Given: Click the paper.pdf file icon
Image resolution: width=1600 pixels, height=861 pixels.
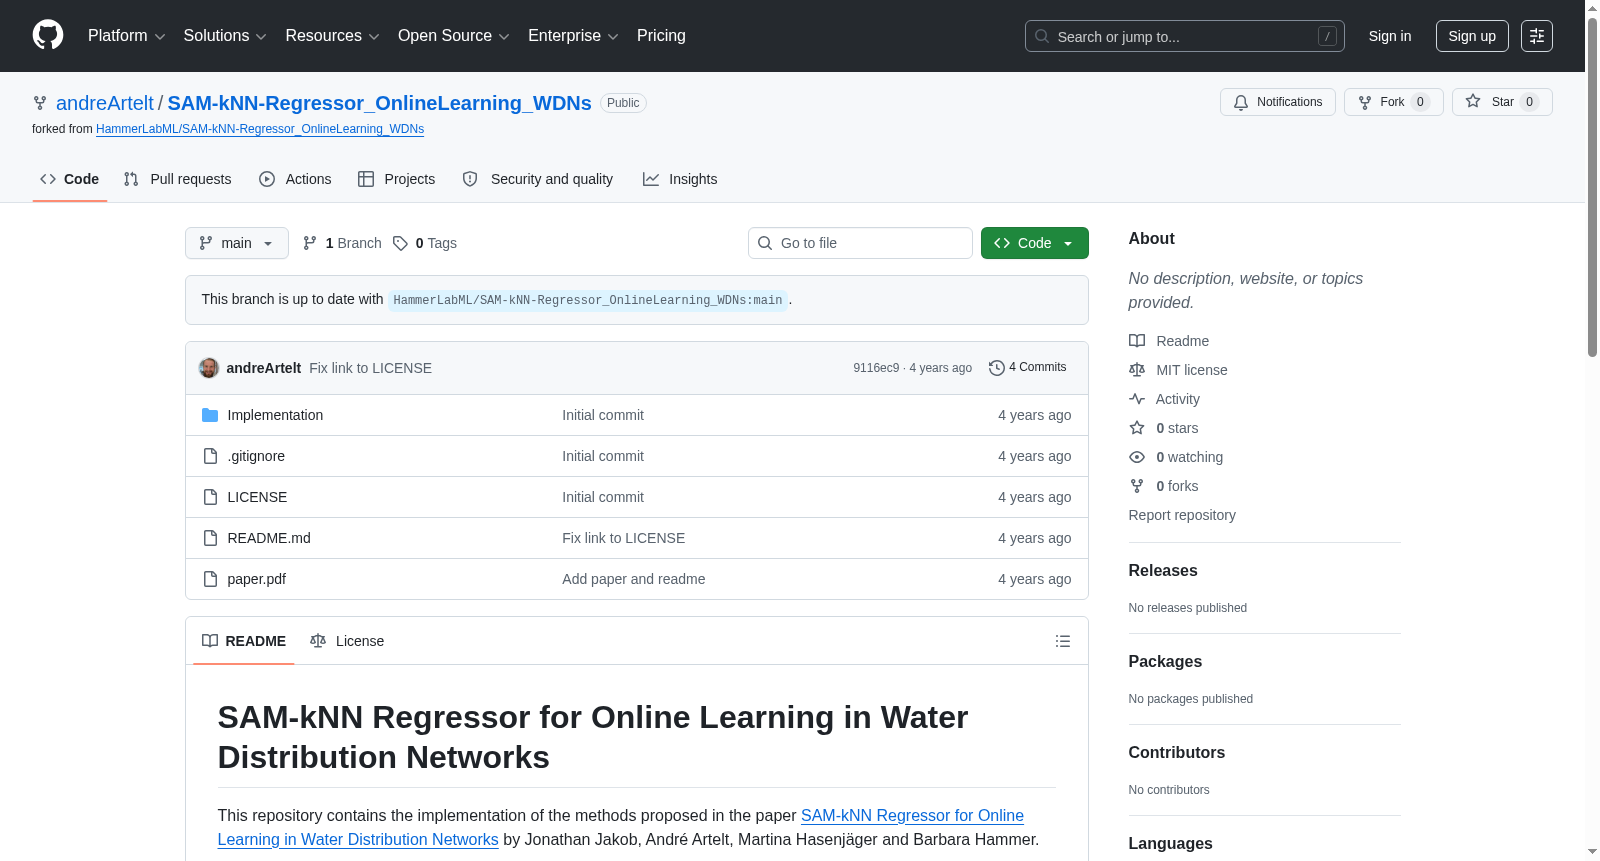Looking at the screenshot, I should (x=210, y=579).
